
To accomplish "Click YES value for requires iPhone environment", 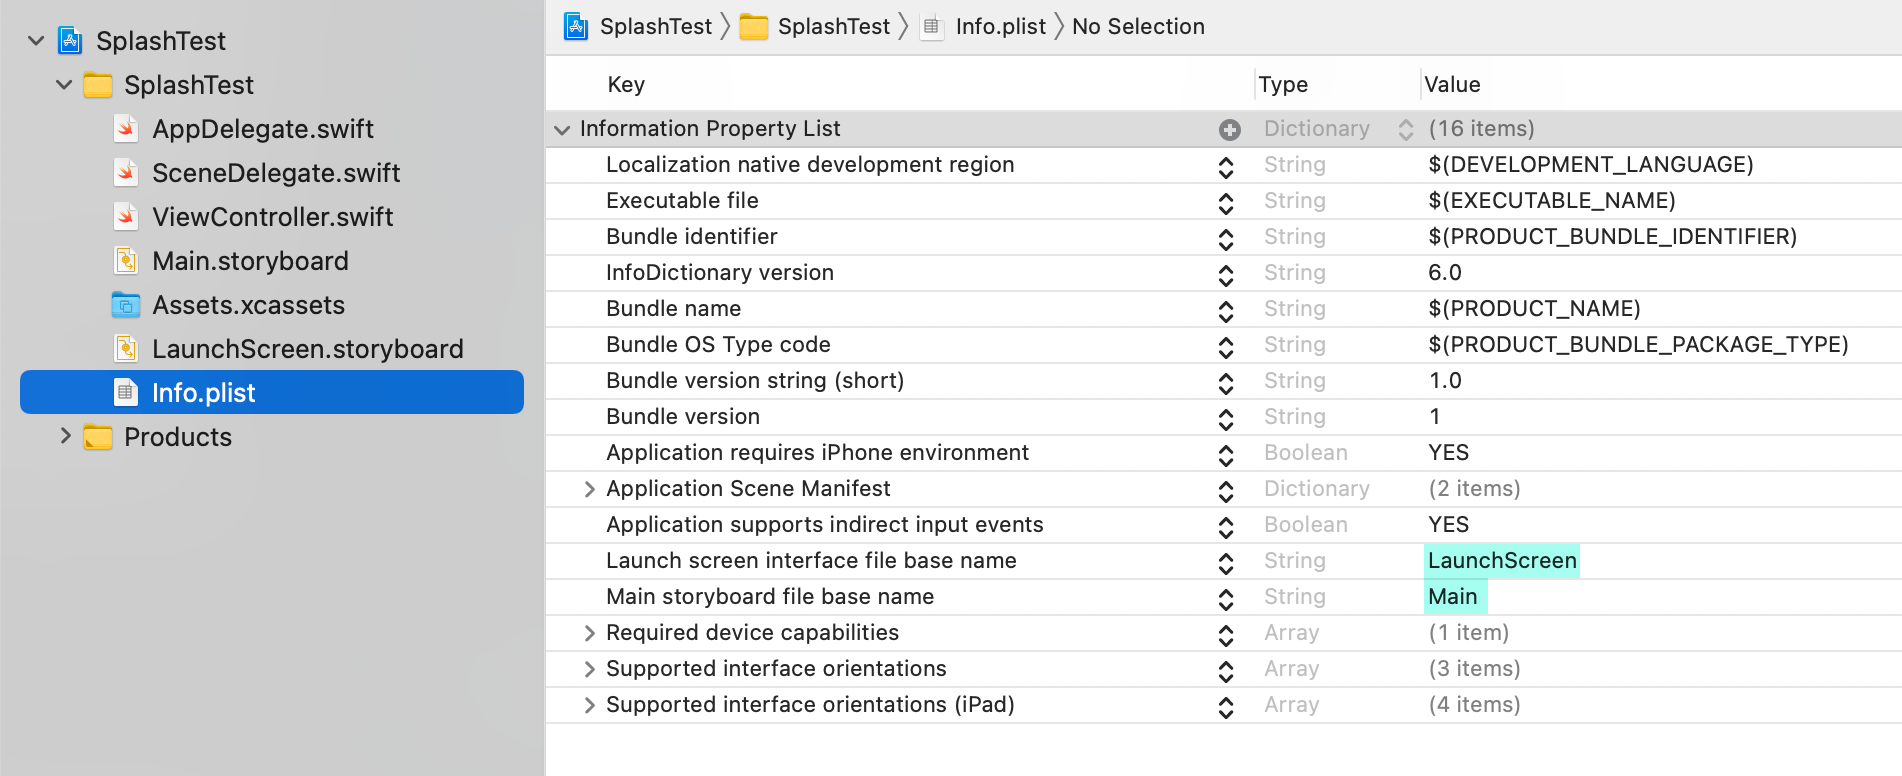I will pos(1449,453).
